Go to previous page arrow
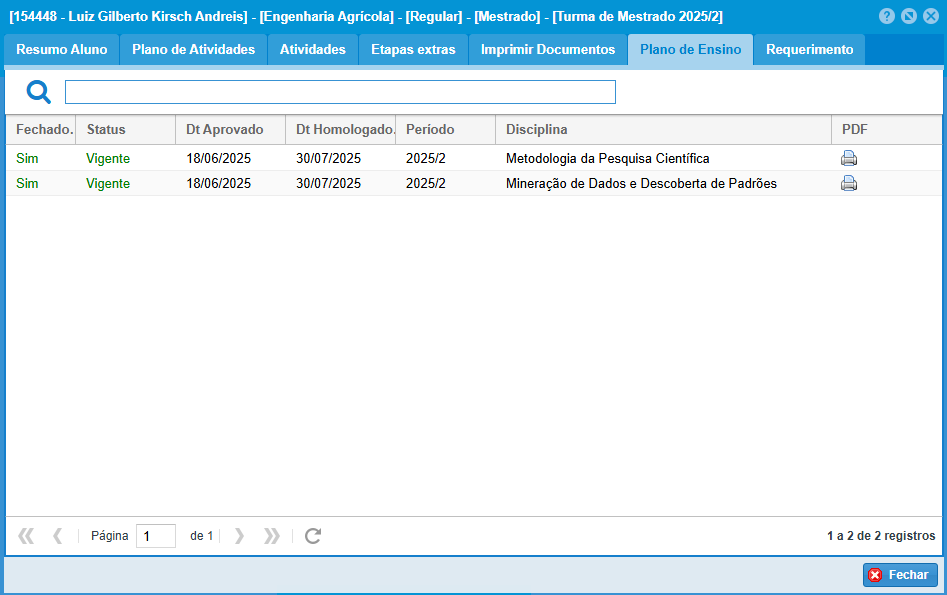 pos(57,536)
